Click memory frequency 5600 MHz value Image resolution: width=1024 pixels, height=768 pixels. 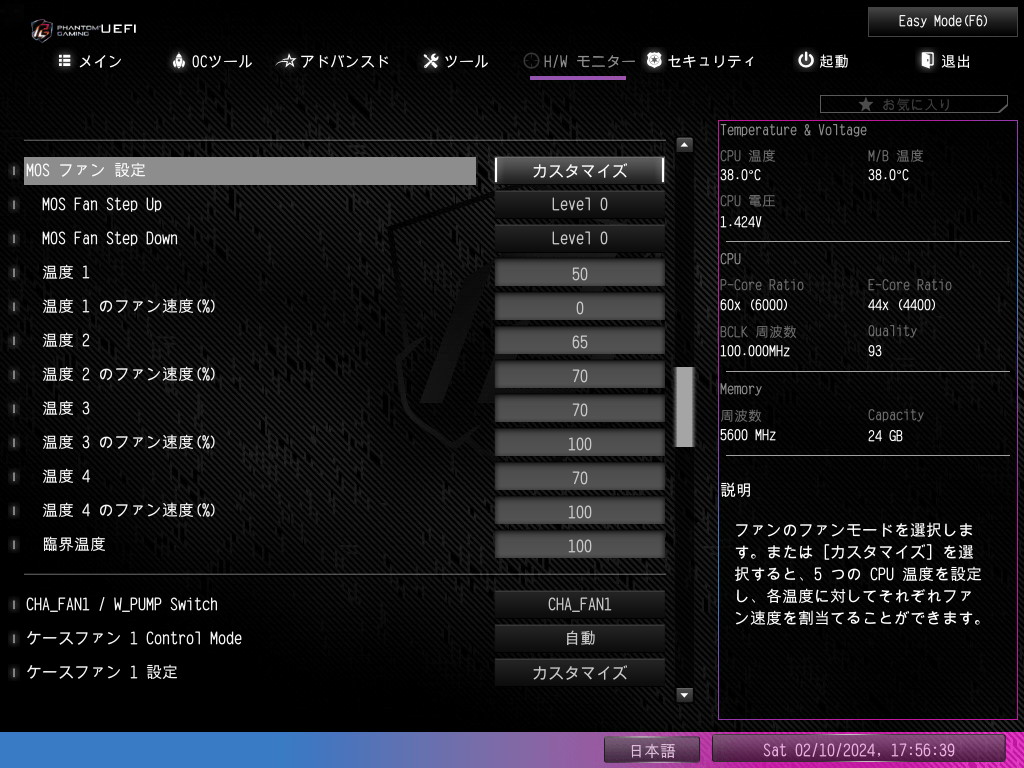click(748, 435)
